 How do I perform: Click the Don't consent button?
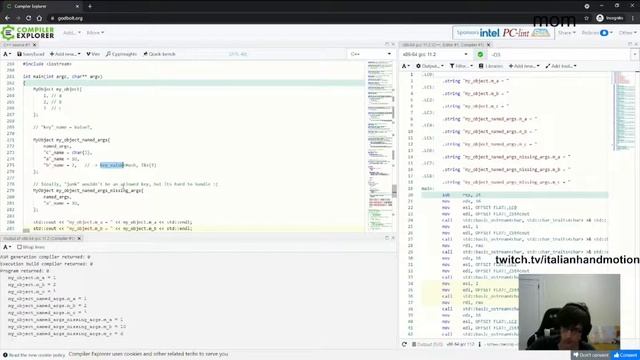tap(591, 355)
